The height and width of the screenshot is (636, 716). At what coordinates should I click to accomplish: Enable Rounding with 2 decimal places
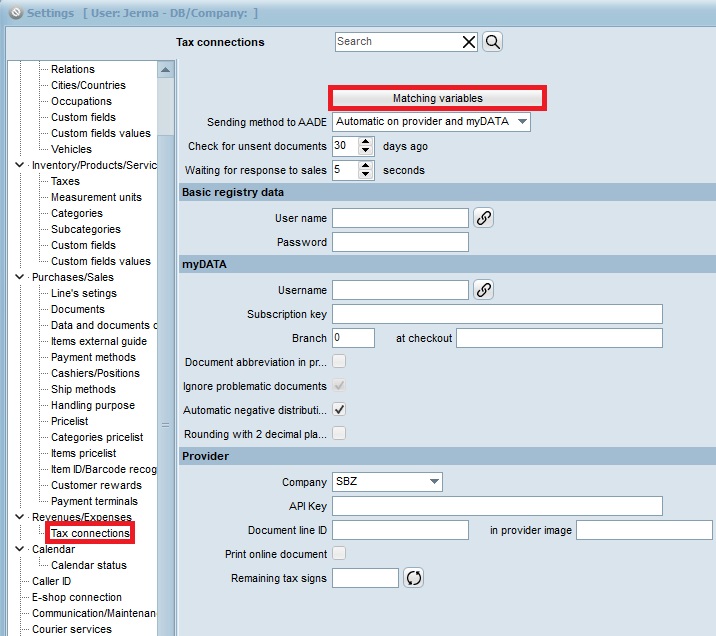(x=339, y=433)
